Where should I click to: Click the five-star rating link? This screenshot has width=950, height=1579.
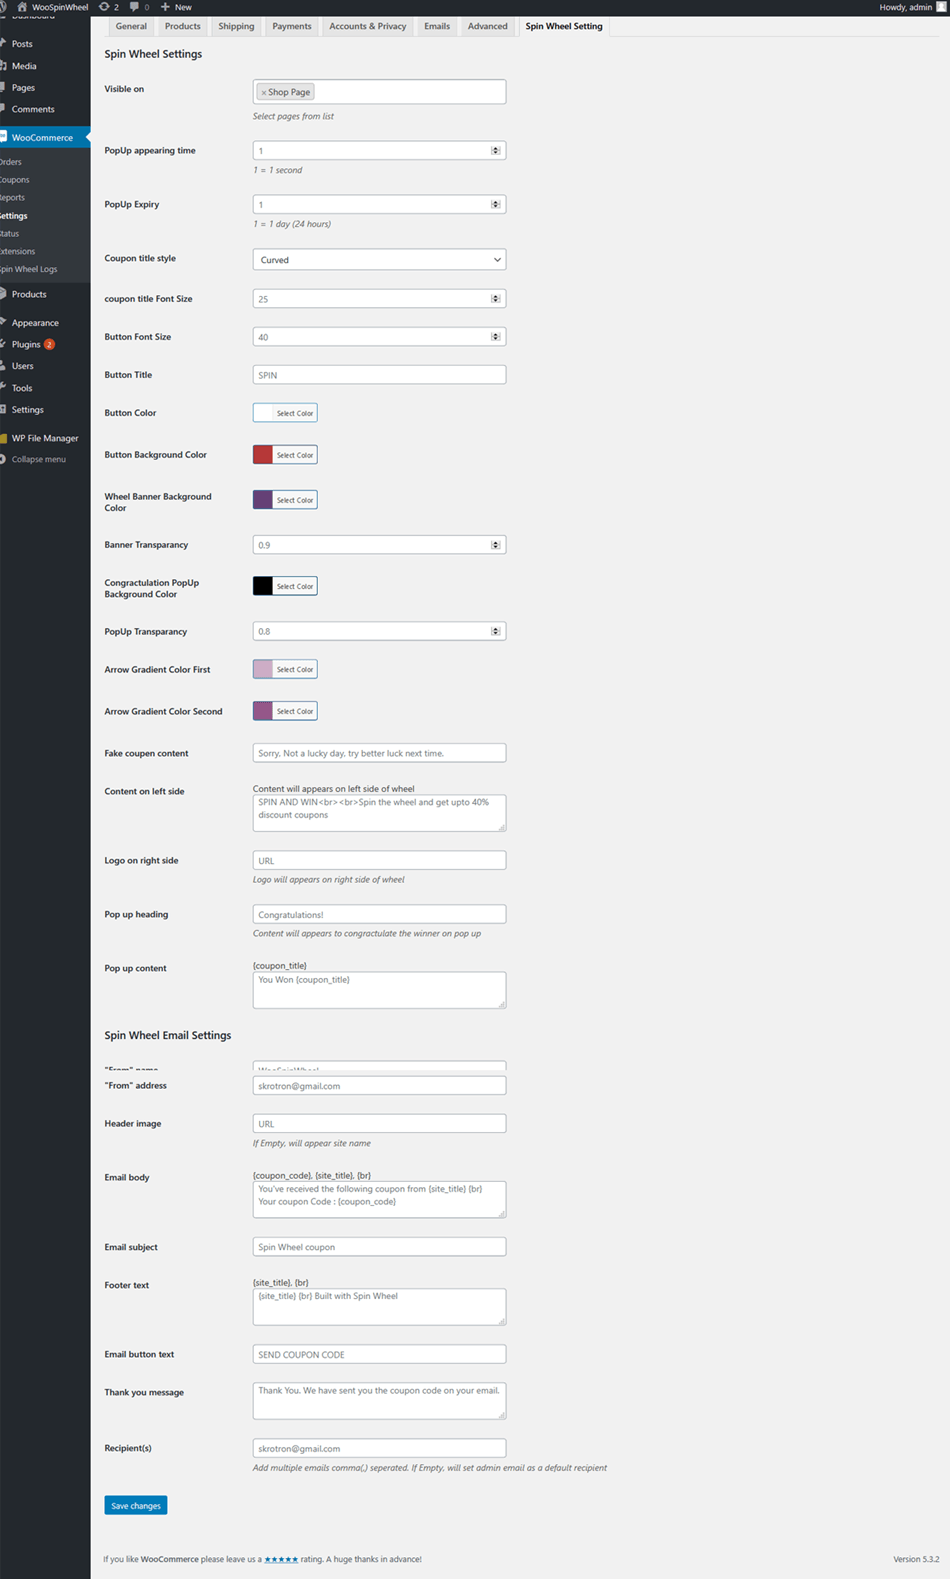(281, 1559)
